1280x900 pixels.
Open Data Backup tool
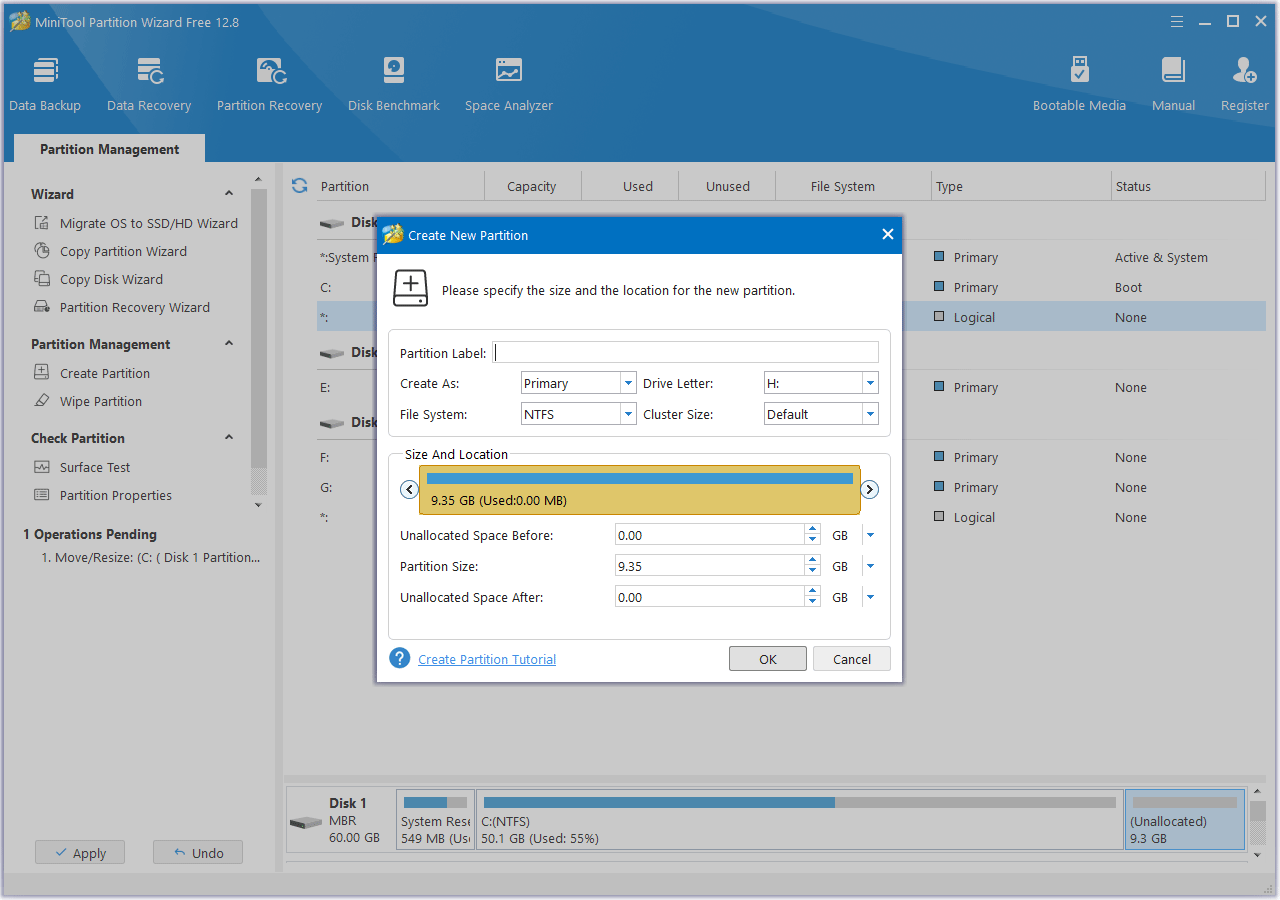pos(45,84)
